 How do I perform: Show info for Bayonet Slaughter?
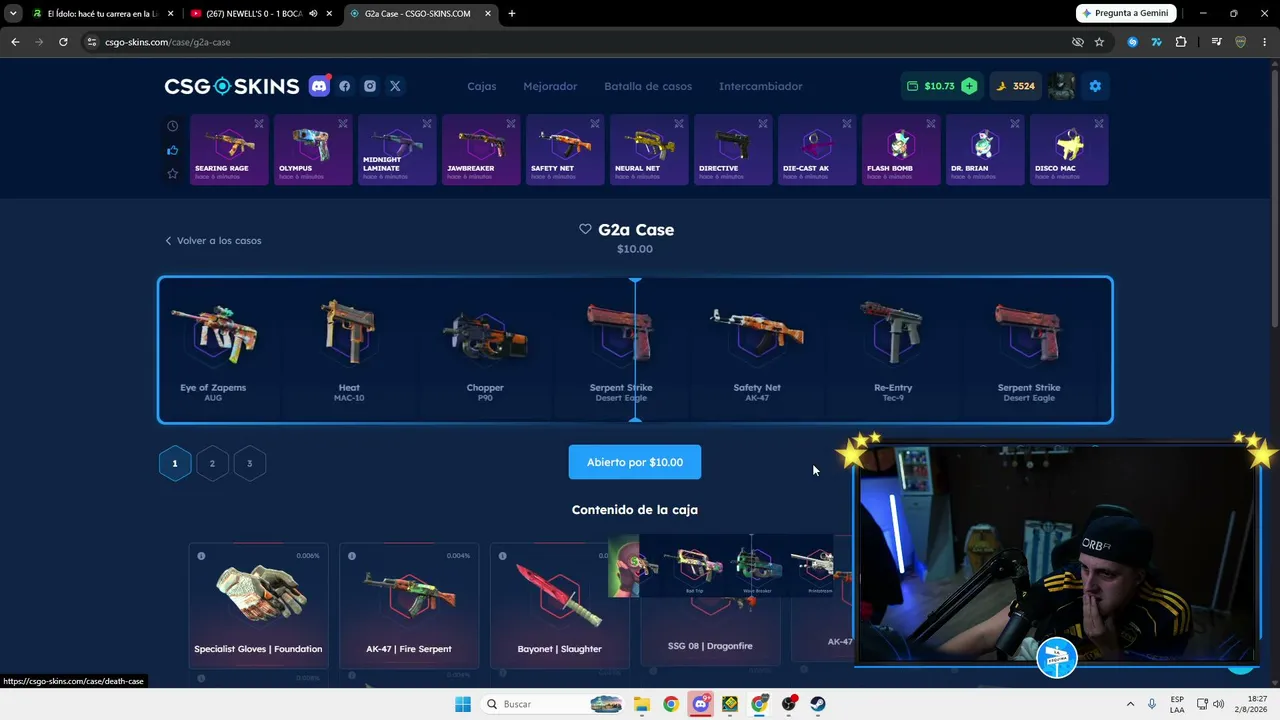point(502,556)
